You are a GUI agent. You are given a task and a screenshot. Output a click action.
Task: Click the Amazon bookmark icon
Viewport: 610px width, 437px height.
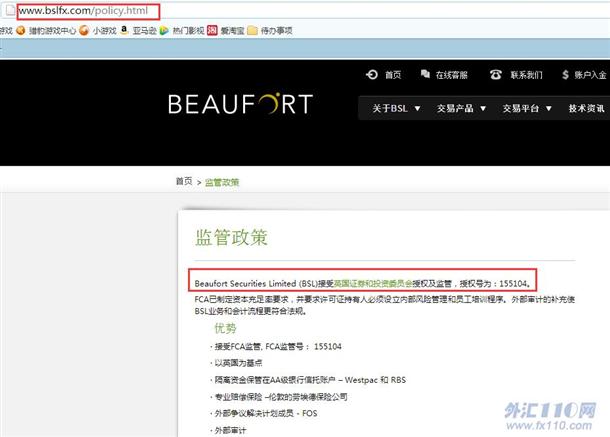click(124, 30)
